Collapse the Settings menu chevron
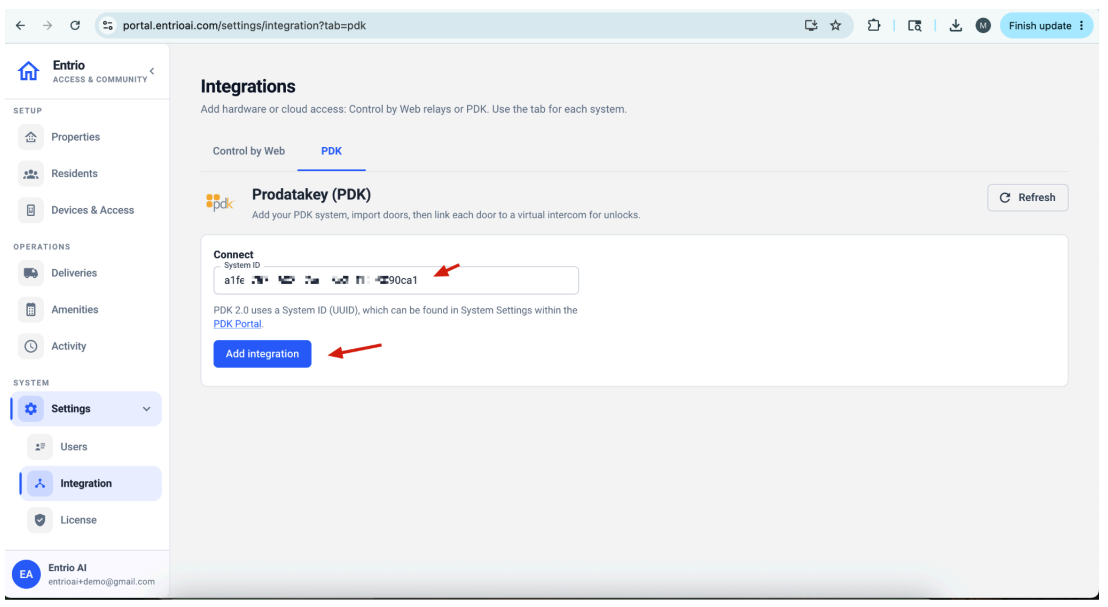 [x=146, y=409]
